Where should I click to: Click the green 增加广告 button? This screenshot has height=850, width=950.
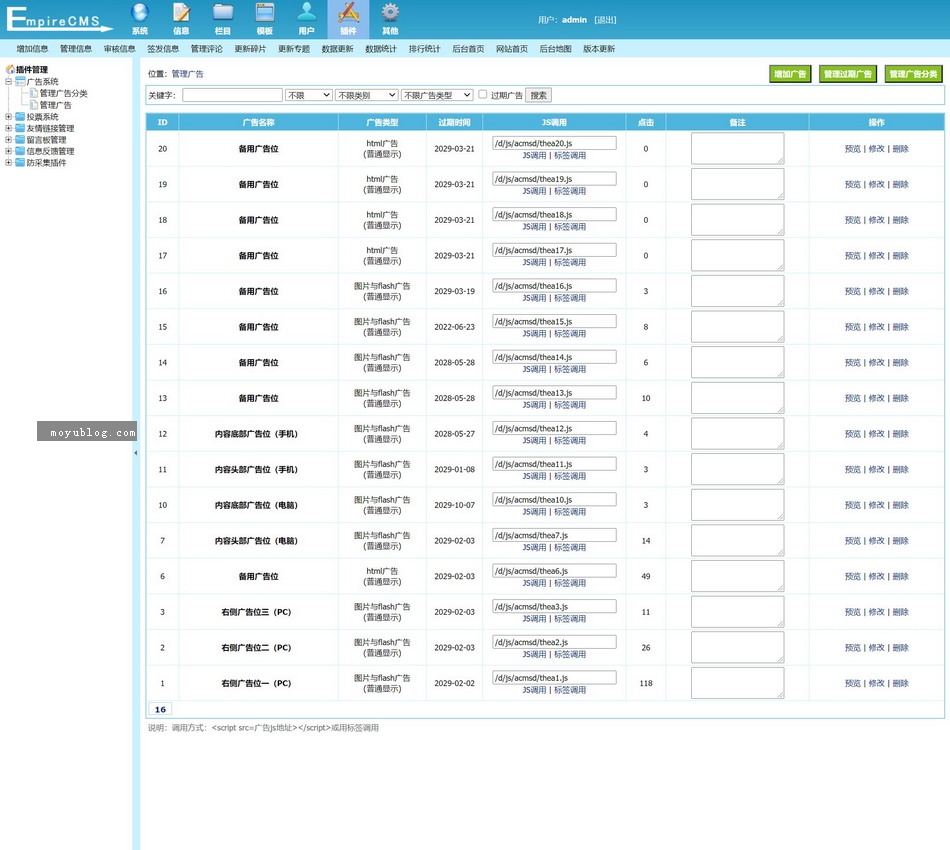pos(790,74)
